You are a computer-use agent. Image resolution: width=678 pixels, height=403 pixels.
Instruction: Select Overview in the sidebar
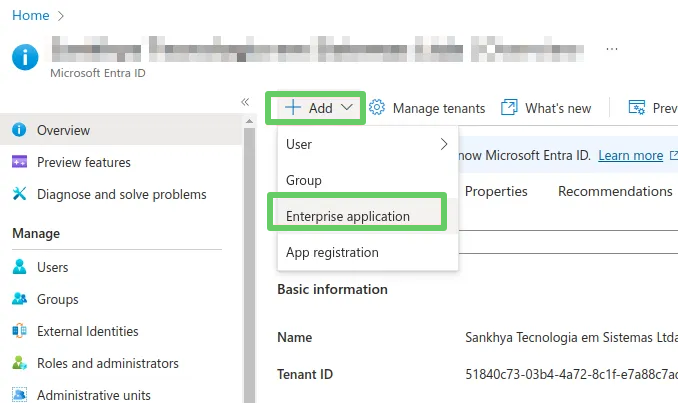[121, 130]
